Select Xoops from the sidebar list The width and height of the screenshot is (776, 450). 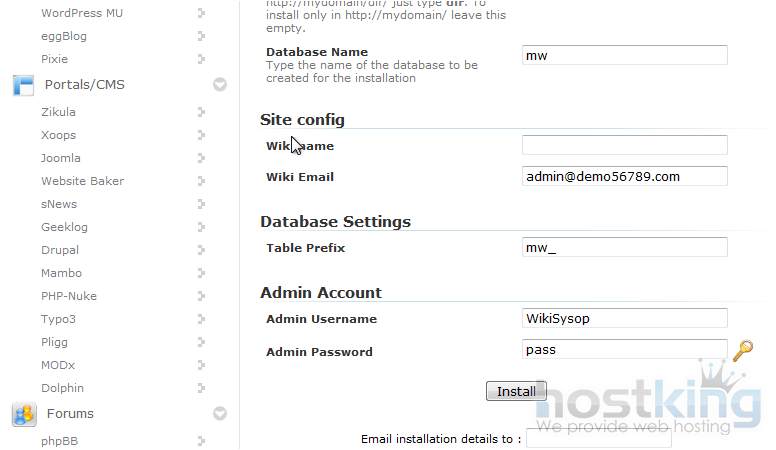pyautogui.click(x=58, y=135)
